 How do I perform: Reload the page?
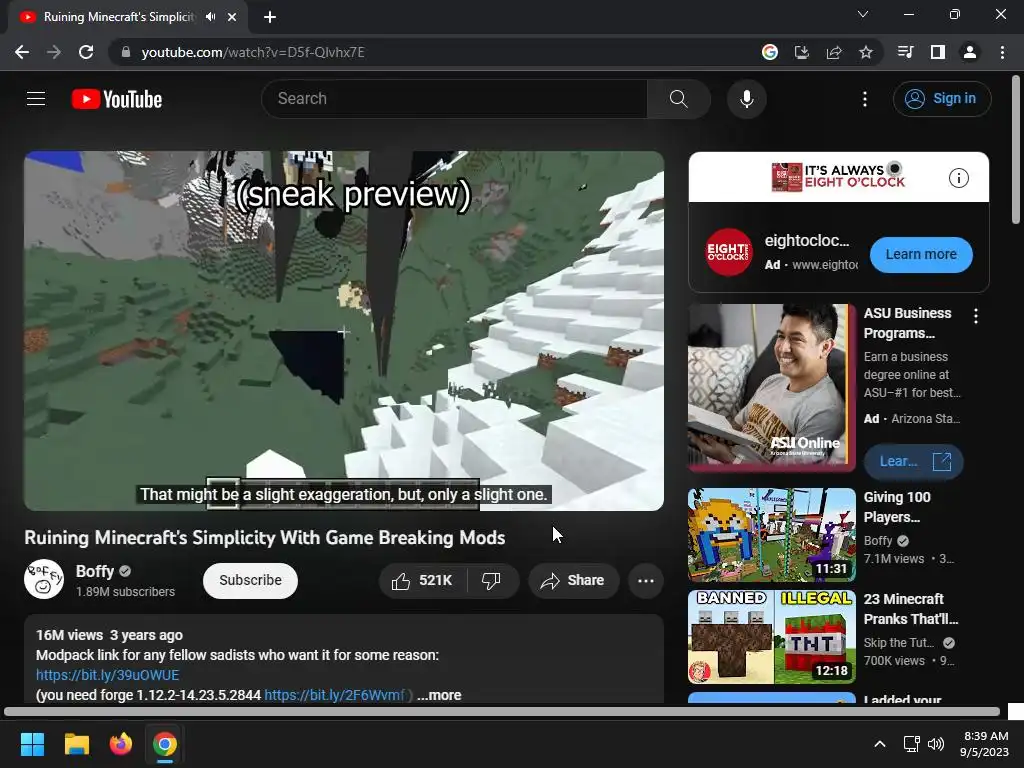pos(86,52)
